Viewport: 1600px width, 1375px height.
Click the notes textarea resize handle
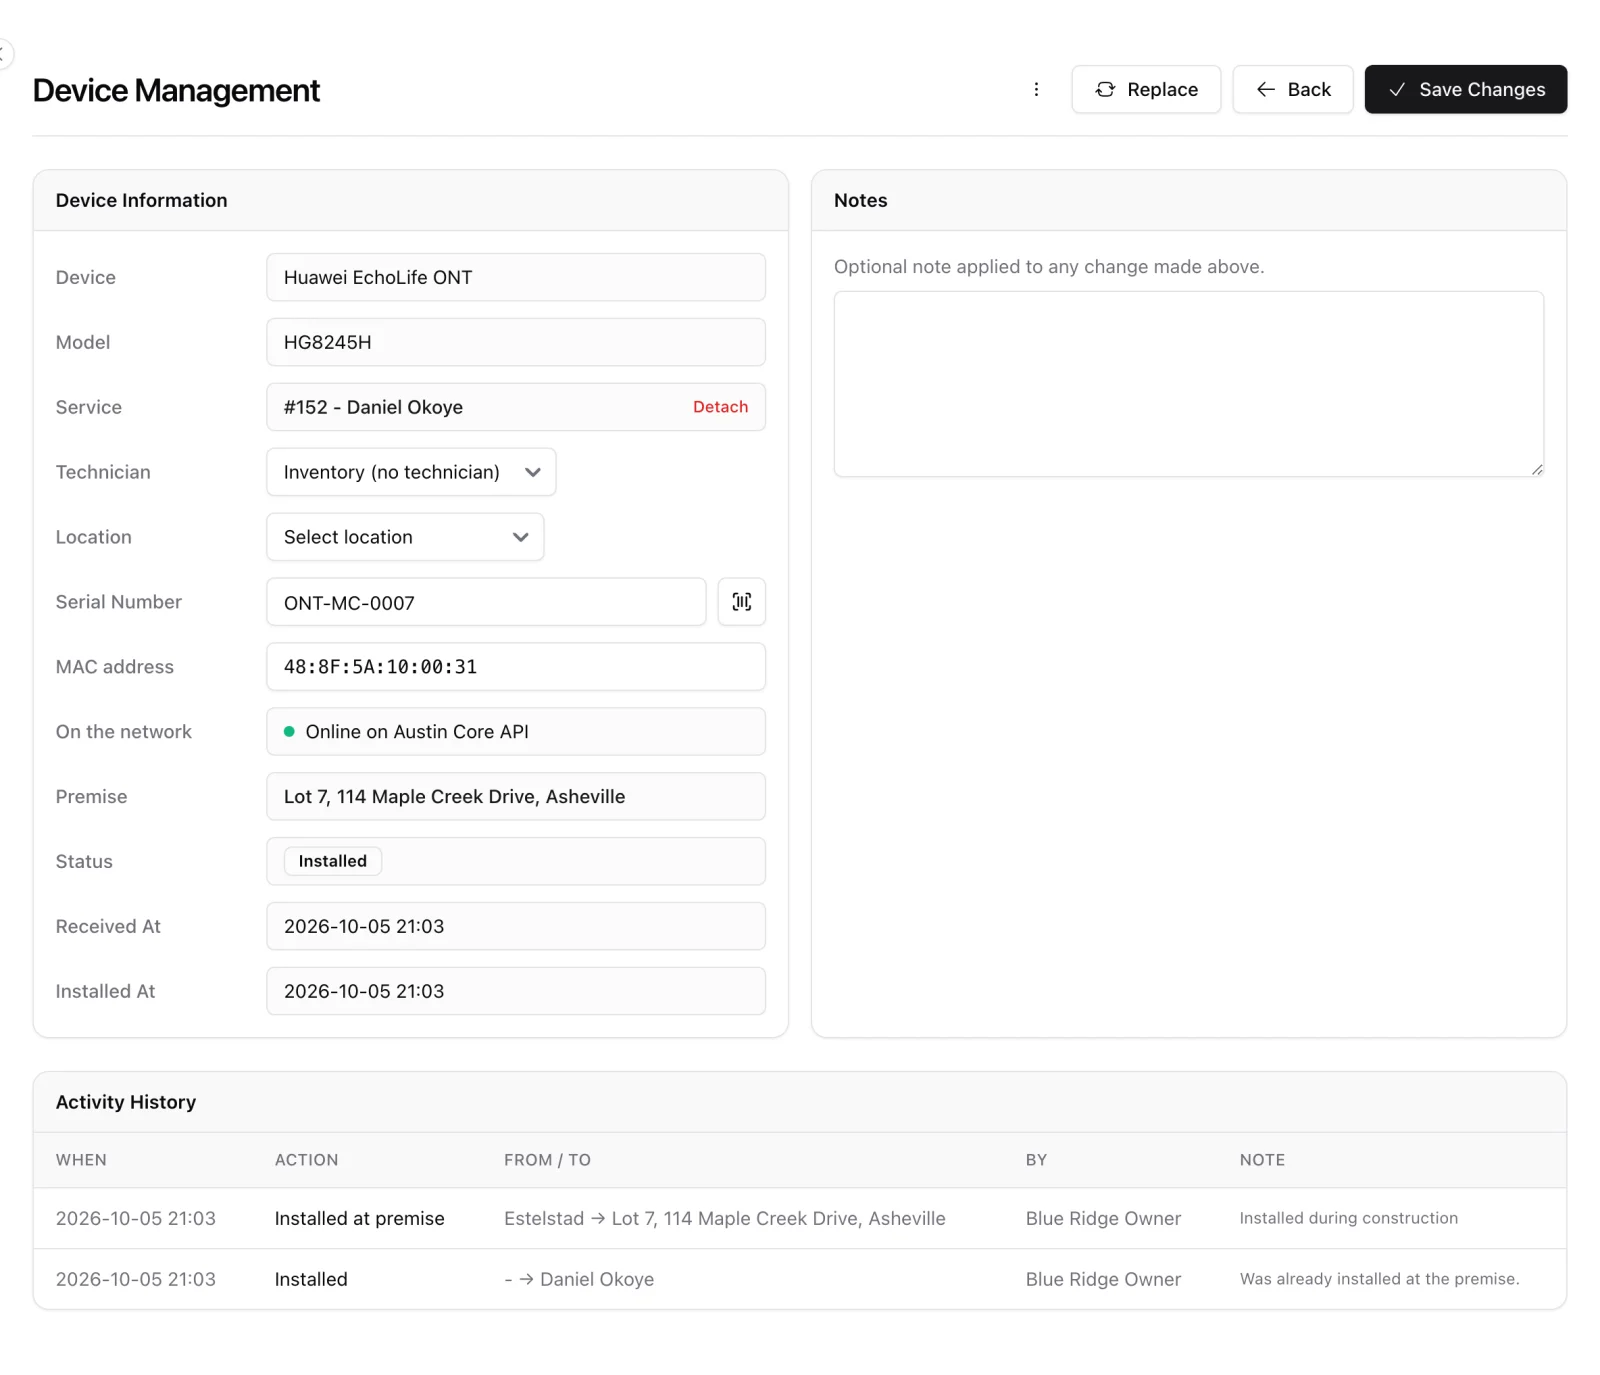click(x=1537, y=469)
